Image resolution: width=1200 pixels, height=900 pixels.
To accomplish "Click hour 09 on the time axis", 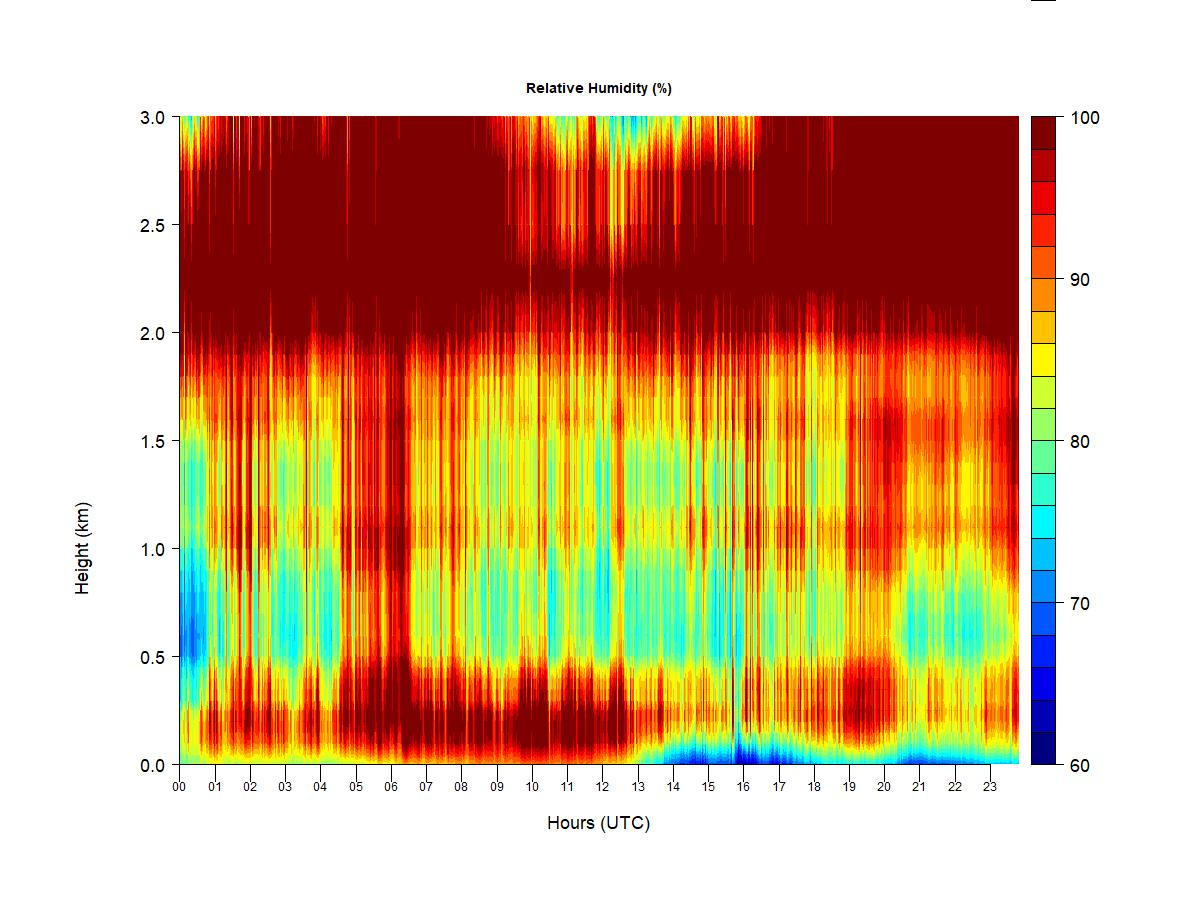I will point(496,787).
